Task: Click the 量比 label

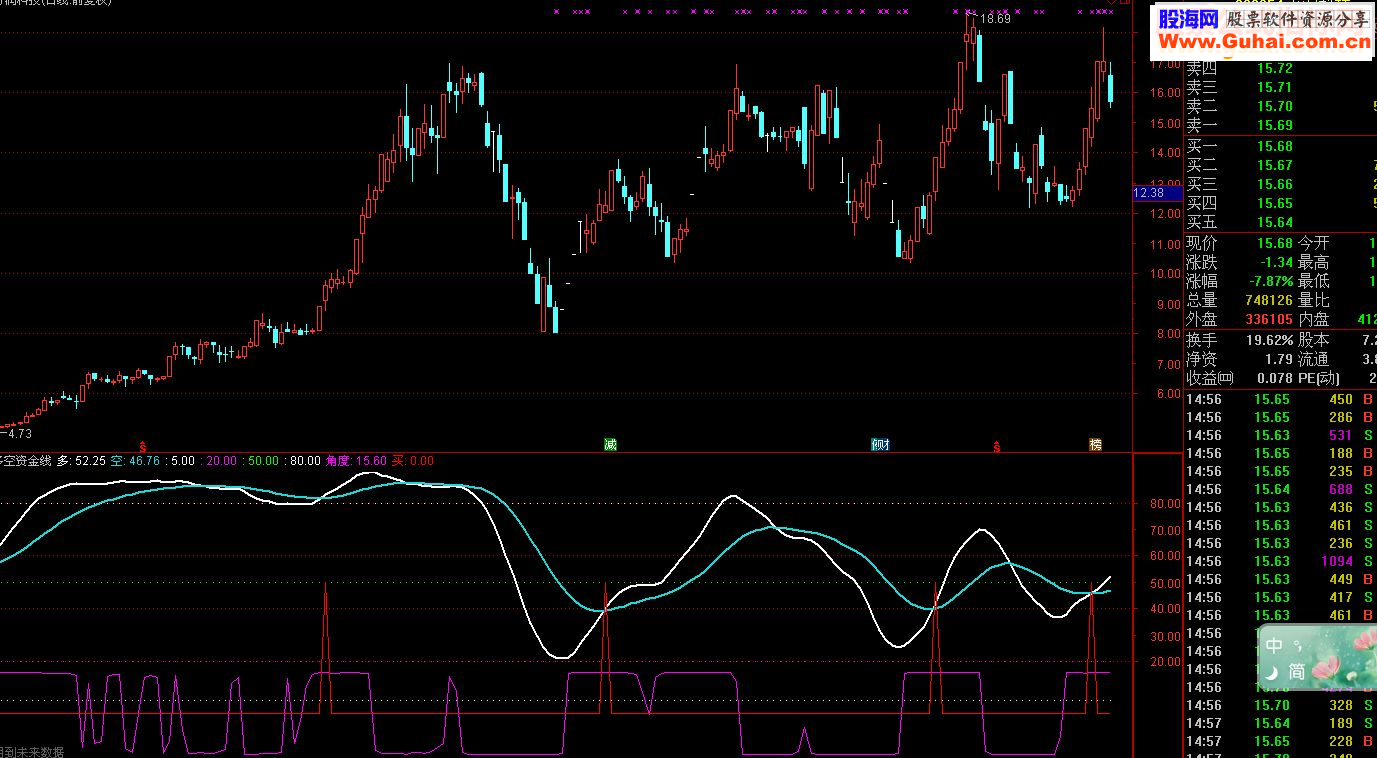Action: coord(1314,300)
